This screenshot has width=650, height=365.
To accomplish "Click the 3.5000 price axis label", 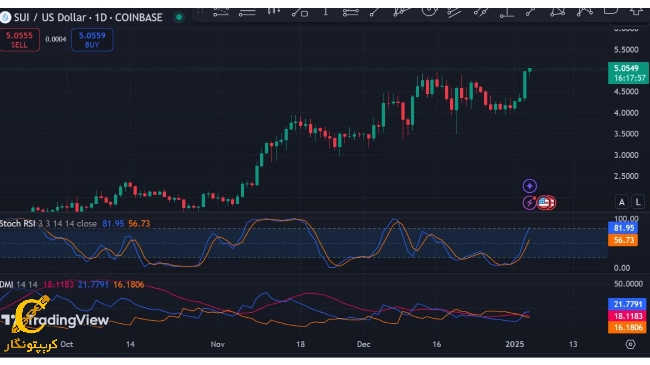I will (626, 134).
